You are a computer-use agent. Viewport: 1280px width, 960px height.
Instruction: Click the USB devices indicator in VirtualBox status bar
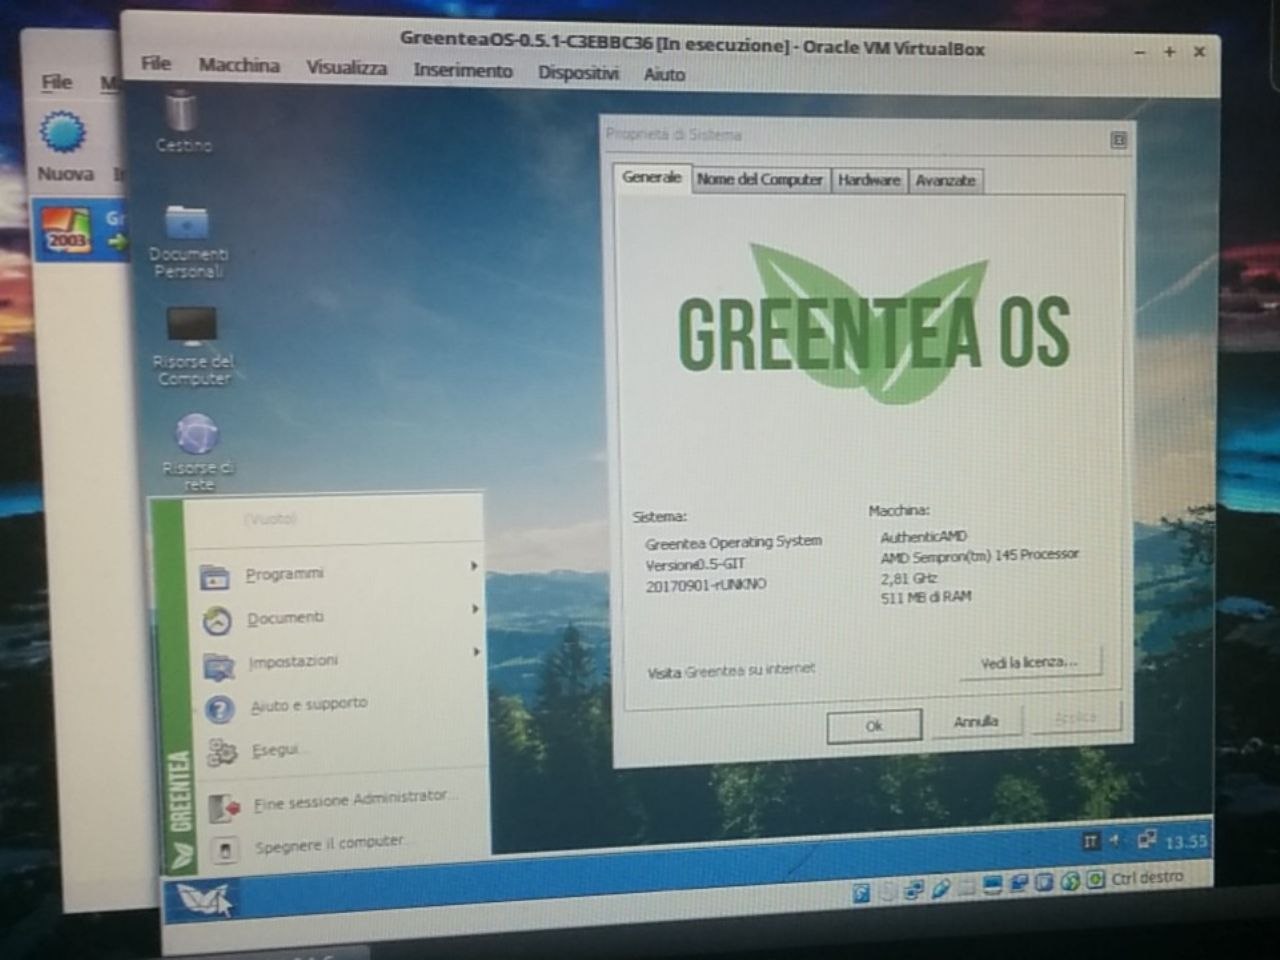tap(940, 889)
